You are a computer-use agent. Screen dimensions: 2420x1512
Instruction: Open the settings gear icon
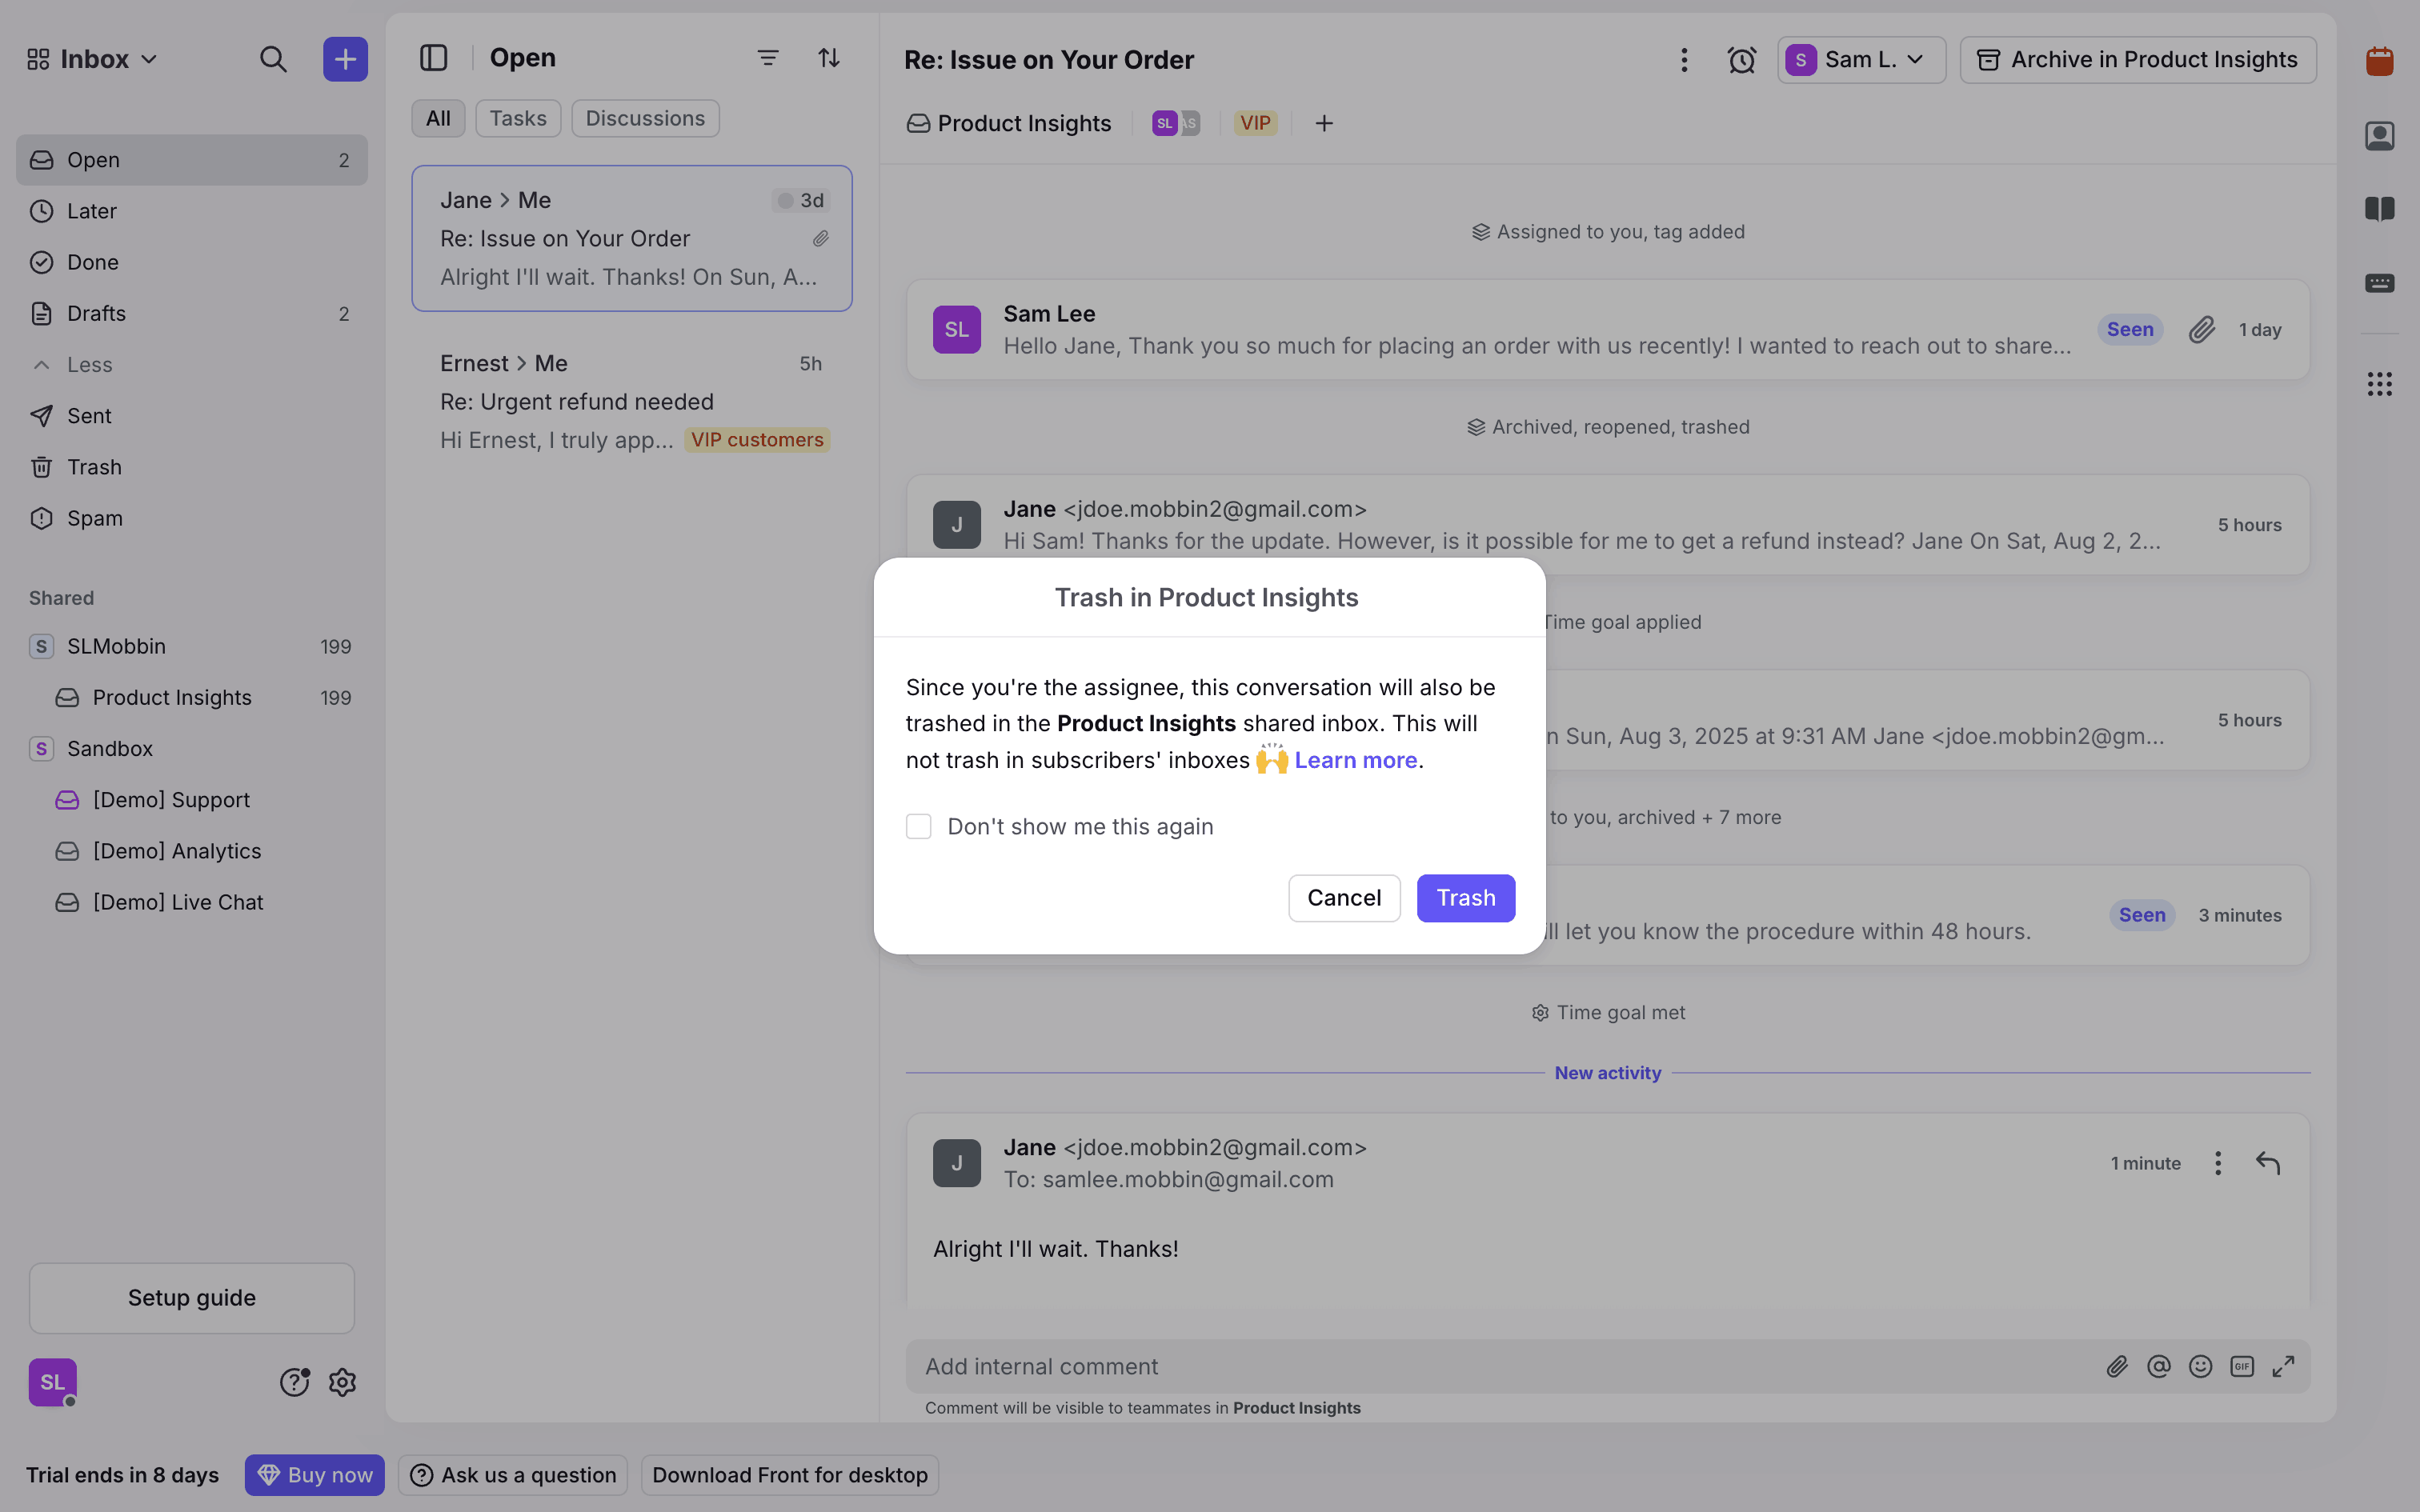[342, 1382]
